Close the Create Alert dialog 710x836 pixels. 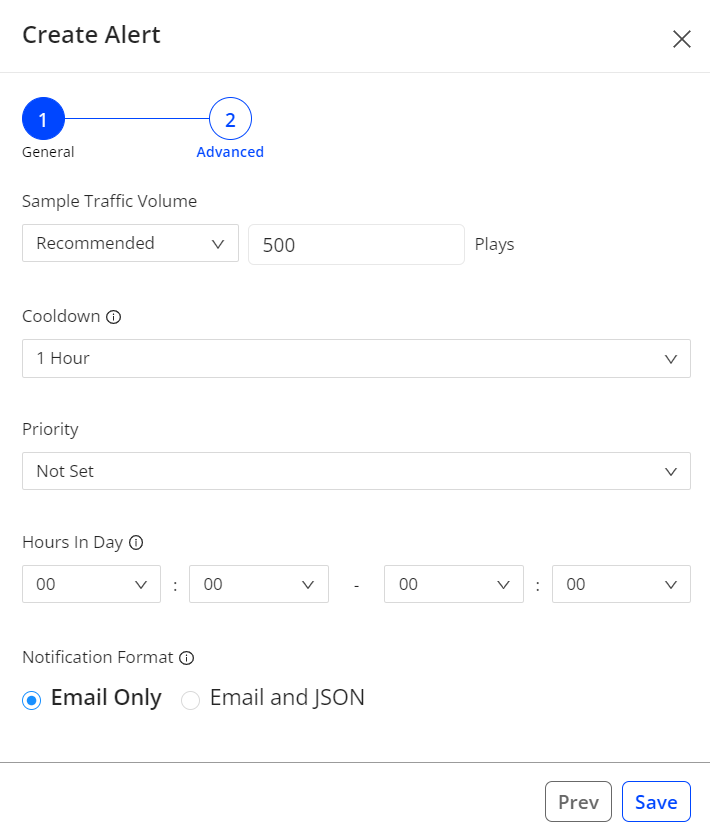tap(681, 39)
